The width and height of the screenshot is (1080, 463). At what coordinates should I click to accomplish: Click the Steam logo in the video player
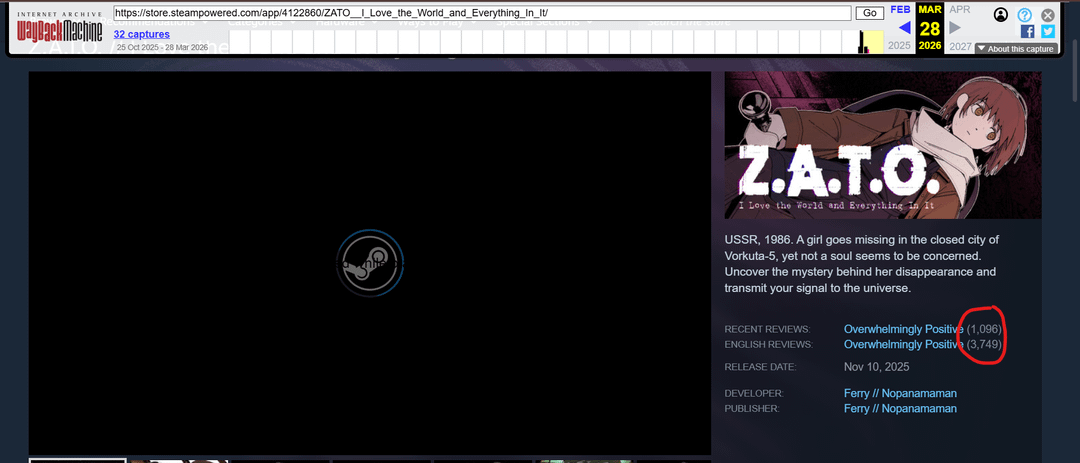[x=369, y=264]
